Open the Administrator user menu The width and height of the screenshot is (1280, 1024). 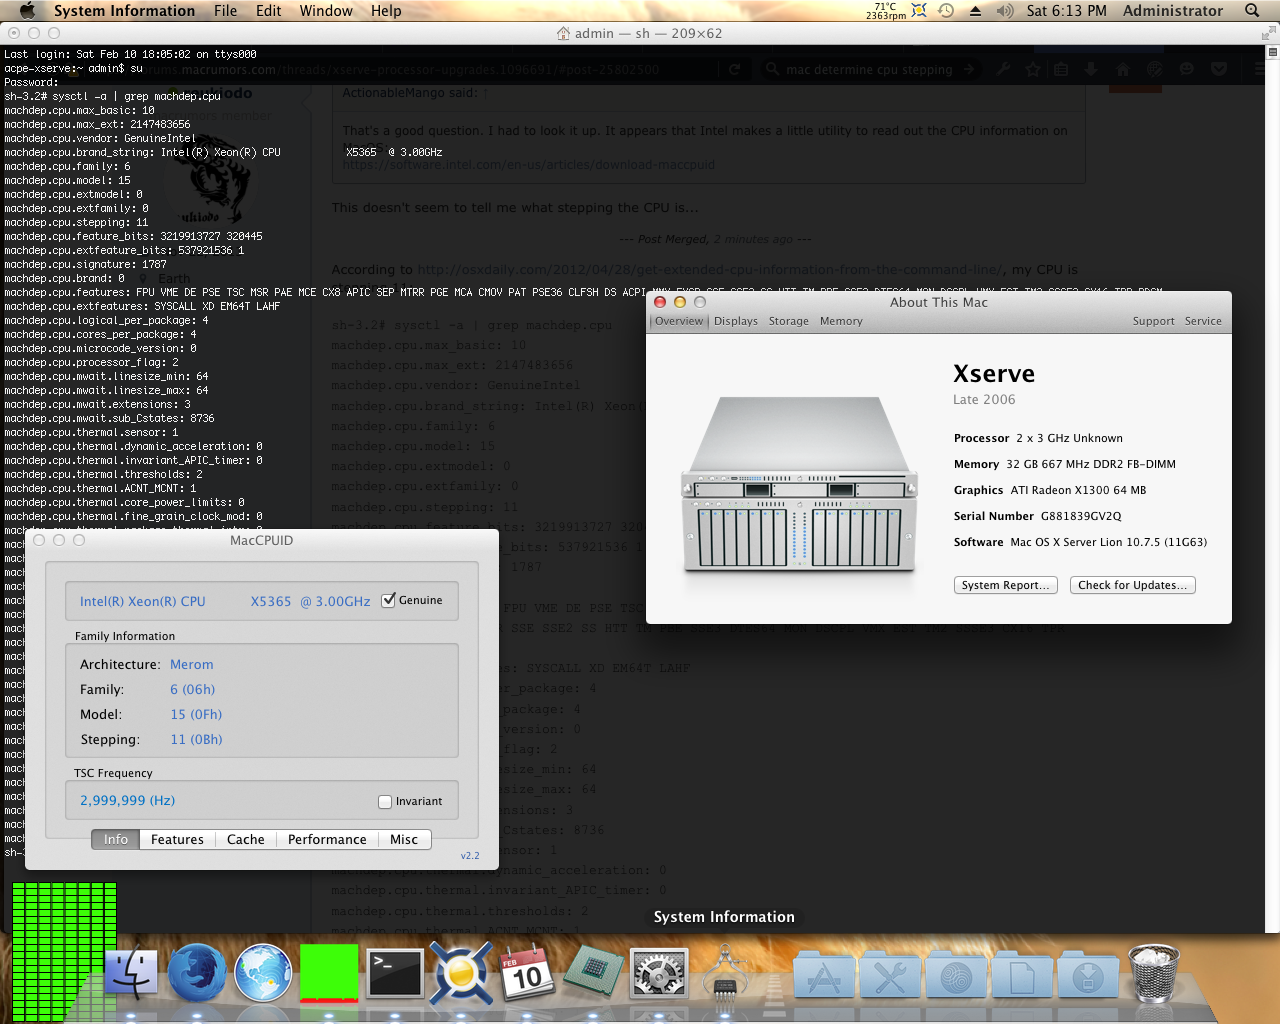[1173, 11]
